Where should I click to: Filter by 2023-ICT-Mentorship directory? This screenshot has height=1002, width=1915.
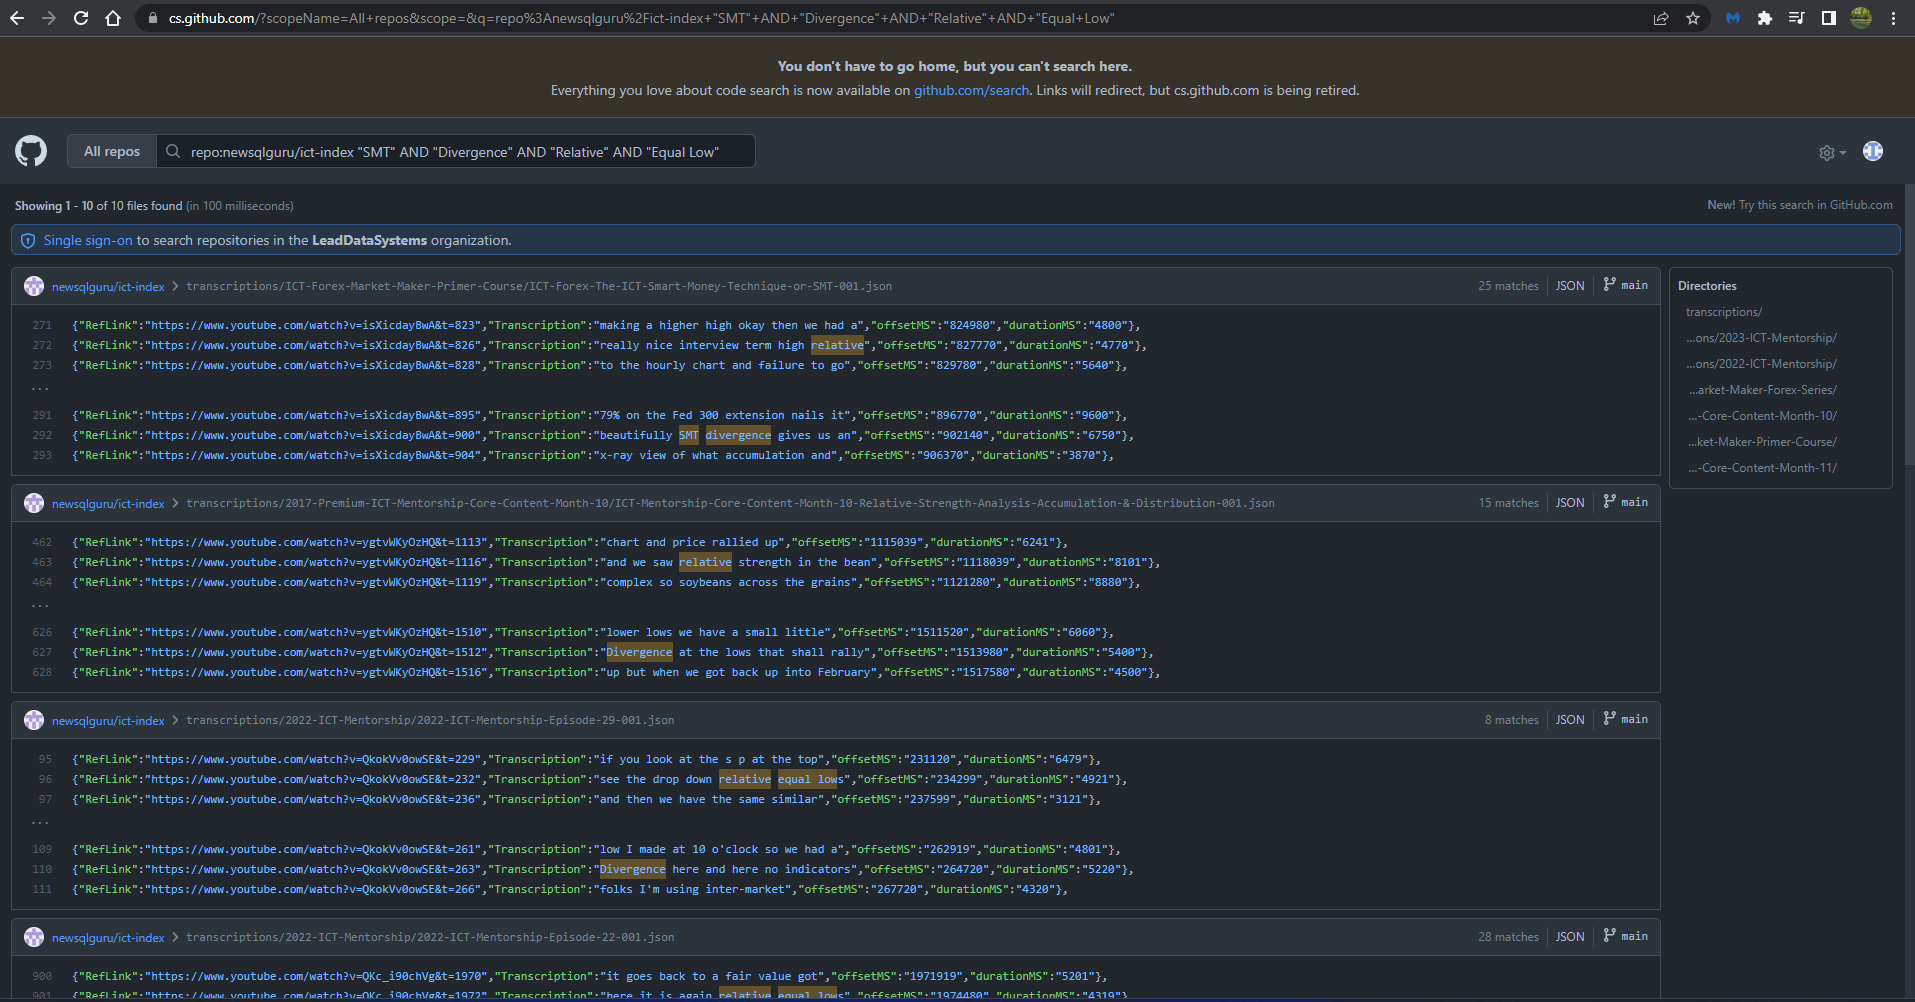[1761, 338]
